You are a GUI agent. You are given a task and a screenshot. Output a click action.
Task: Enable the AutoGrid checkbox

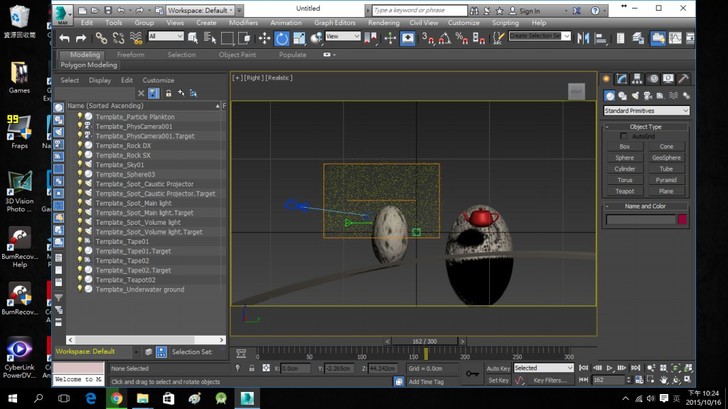click(x=624, y=136)
